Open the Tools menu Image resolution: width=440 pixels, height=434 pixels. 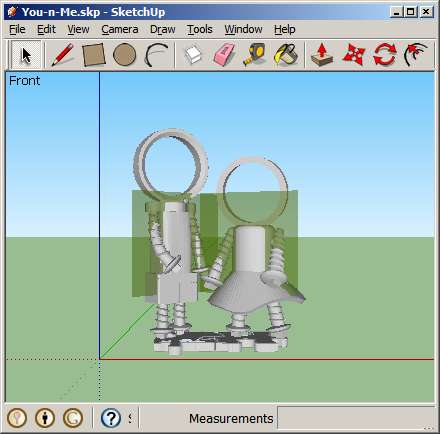(199, 29)
